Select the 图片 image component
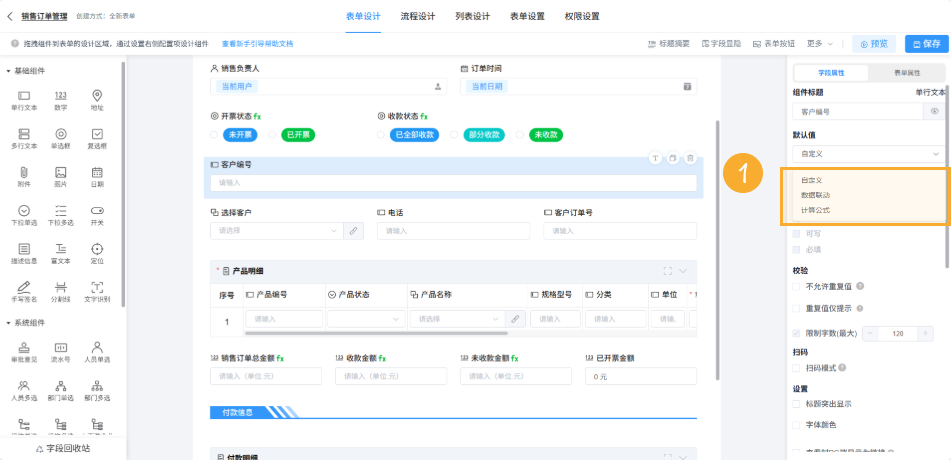Viewport: 951px width, 460px height. (x=61, y=172)
